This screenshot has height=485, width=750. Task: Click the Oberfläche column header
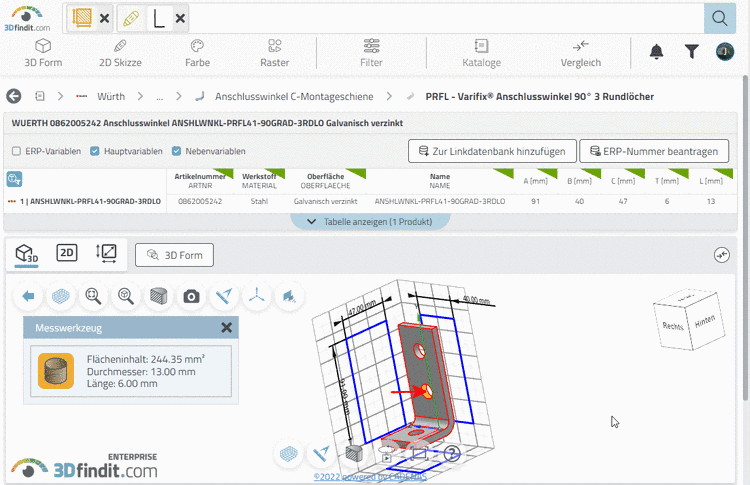point(325,181)
